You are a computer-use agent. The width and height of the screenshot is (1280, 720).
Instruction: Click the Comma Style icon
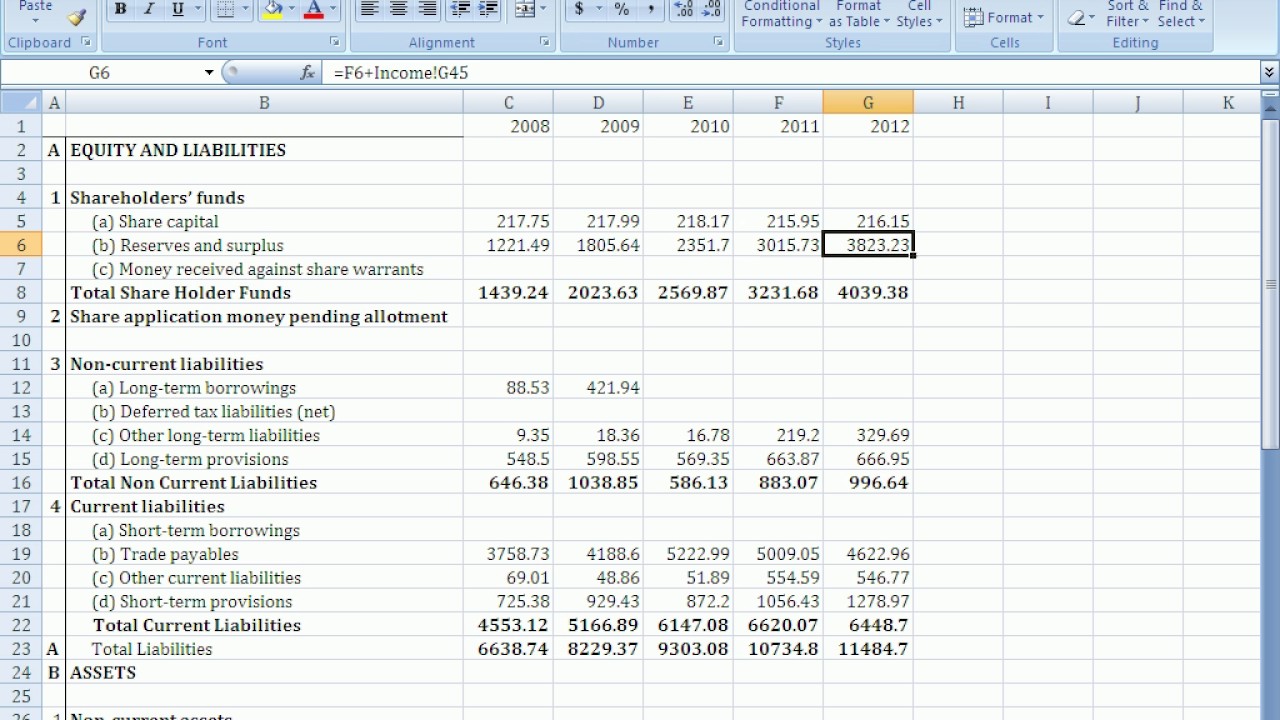(x=650, y=10)
